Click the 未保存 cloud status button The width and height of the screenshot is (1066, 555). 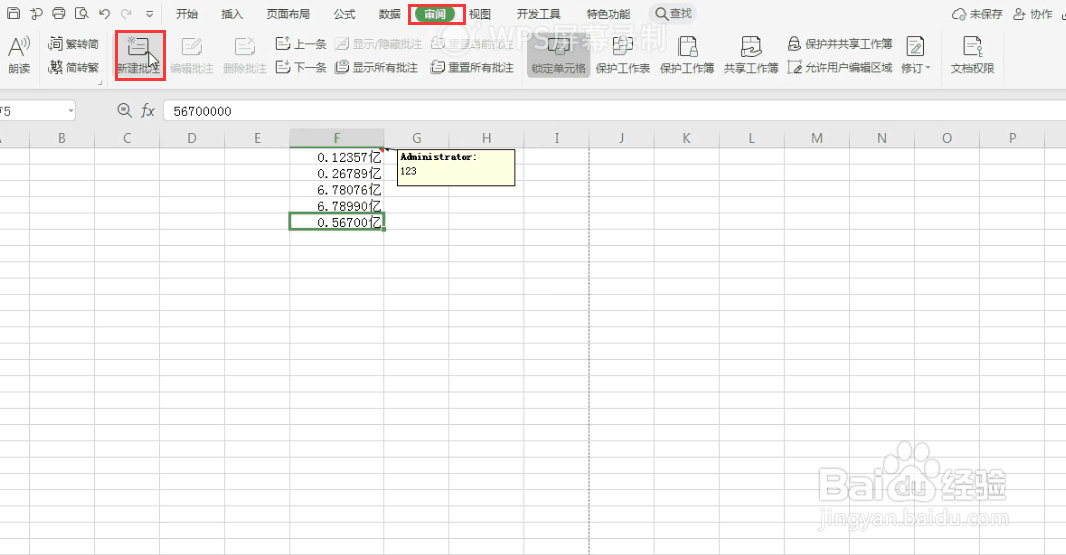tap(978, 14)
